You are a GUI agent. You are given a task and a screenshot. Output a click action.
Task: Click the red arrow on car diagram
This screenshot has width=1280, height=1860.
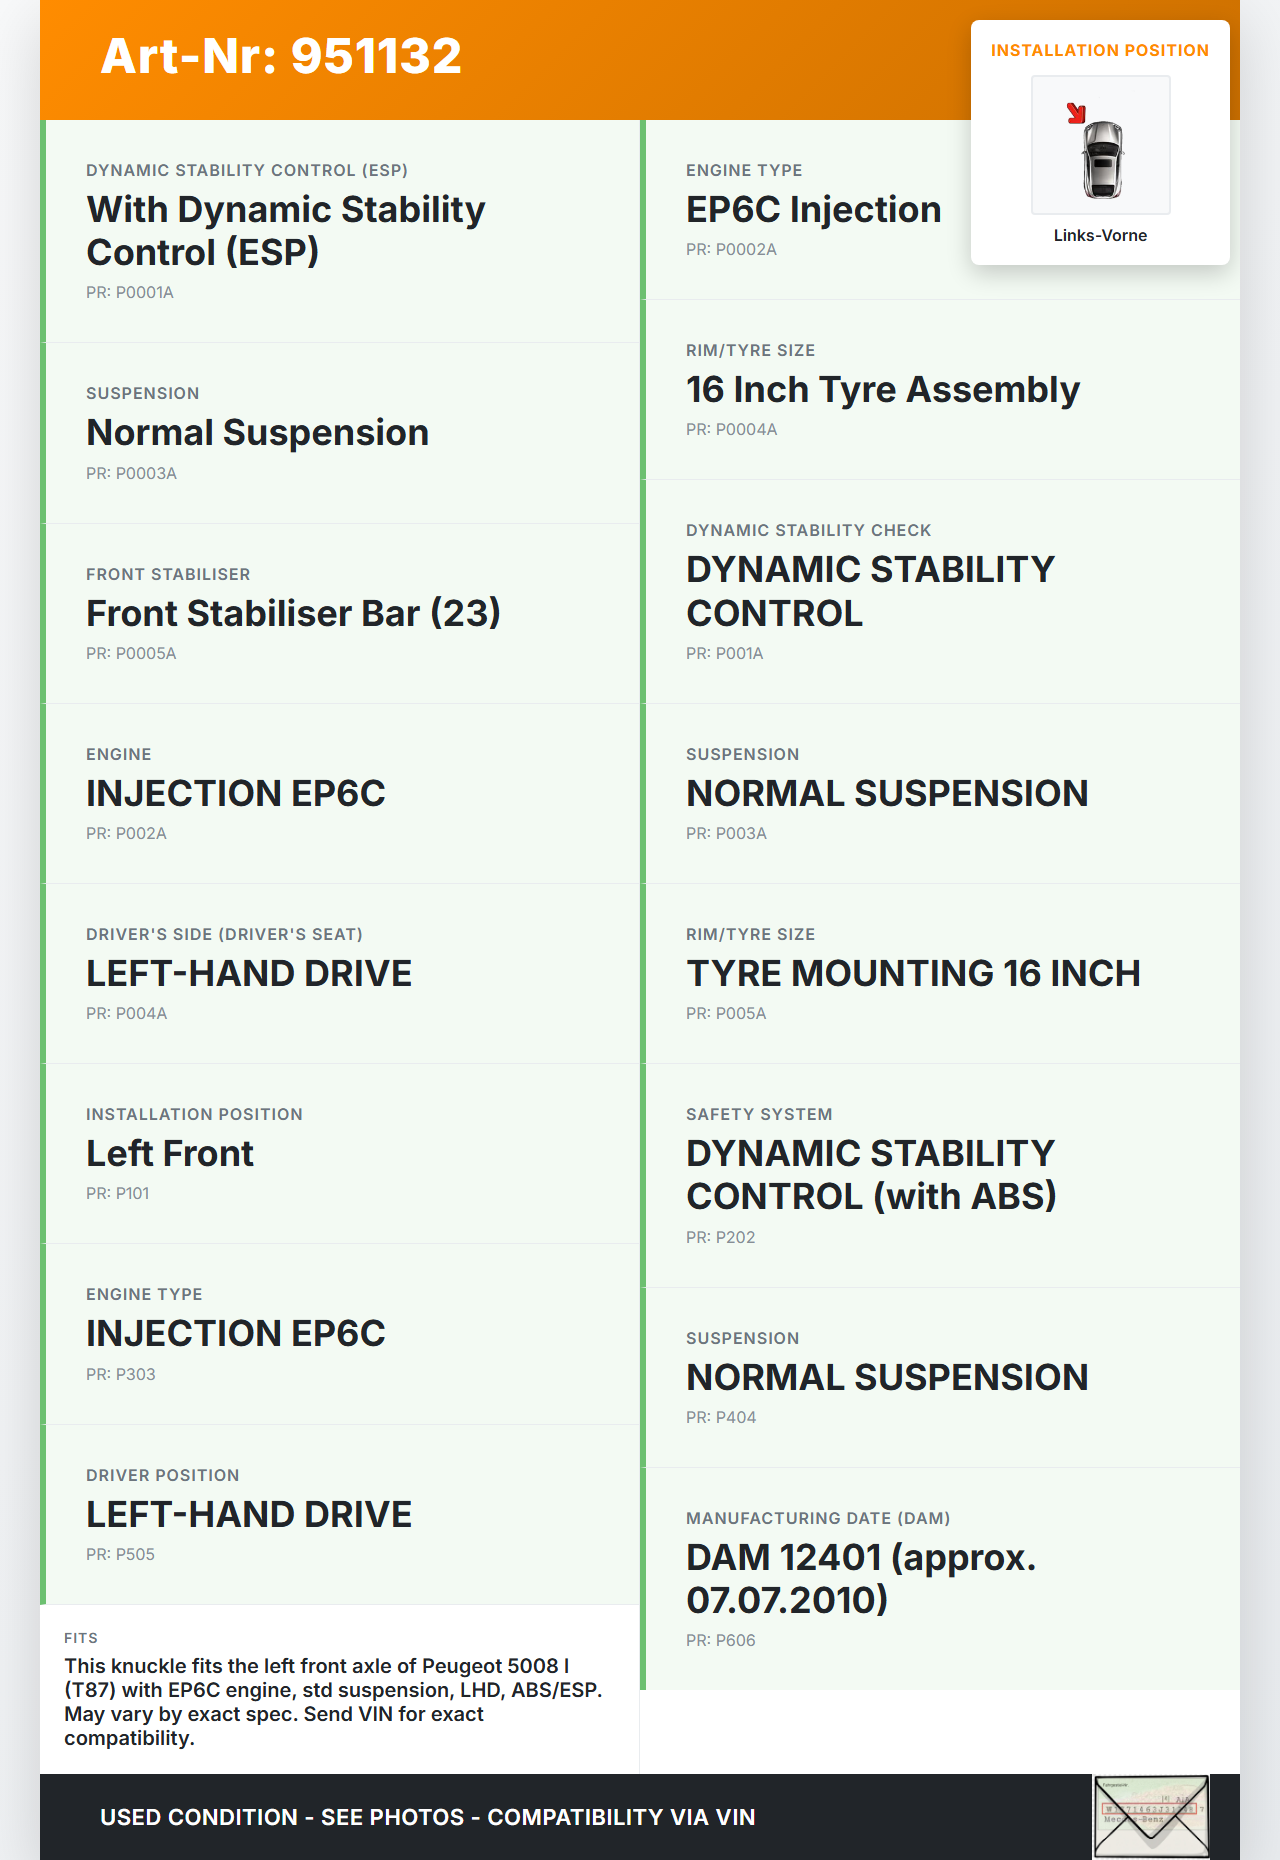[x=1076, y=113]
